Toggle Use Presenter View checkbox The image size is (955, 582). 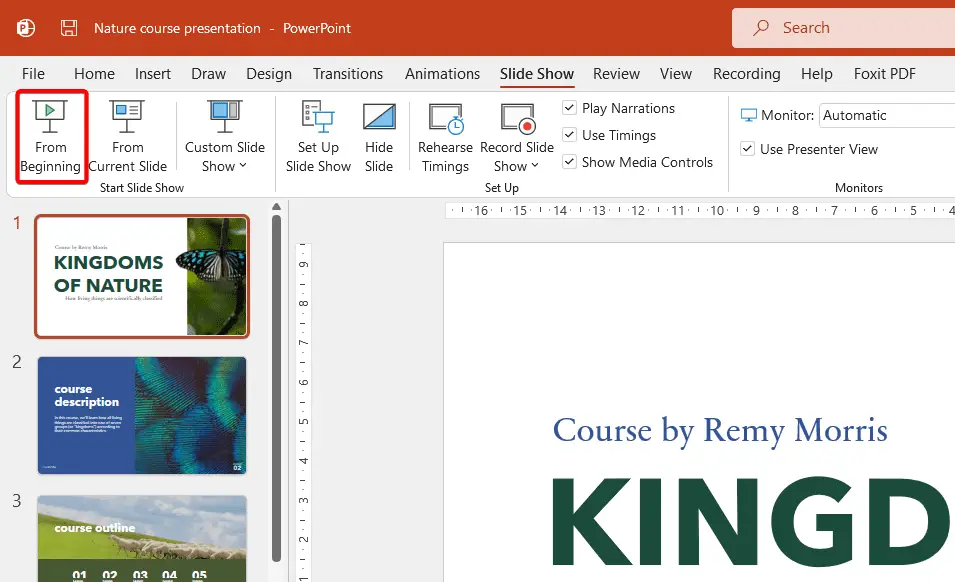point(747,149)
